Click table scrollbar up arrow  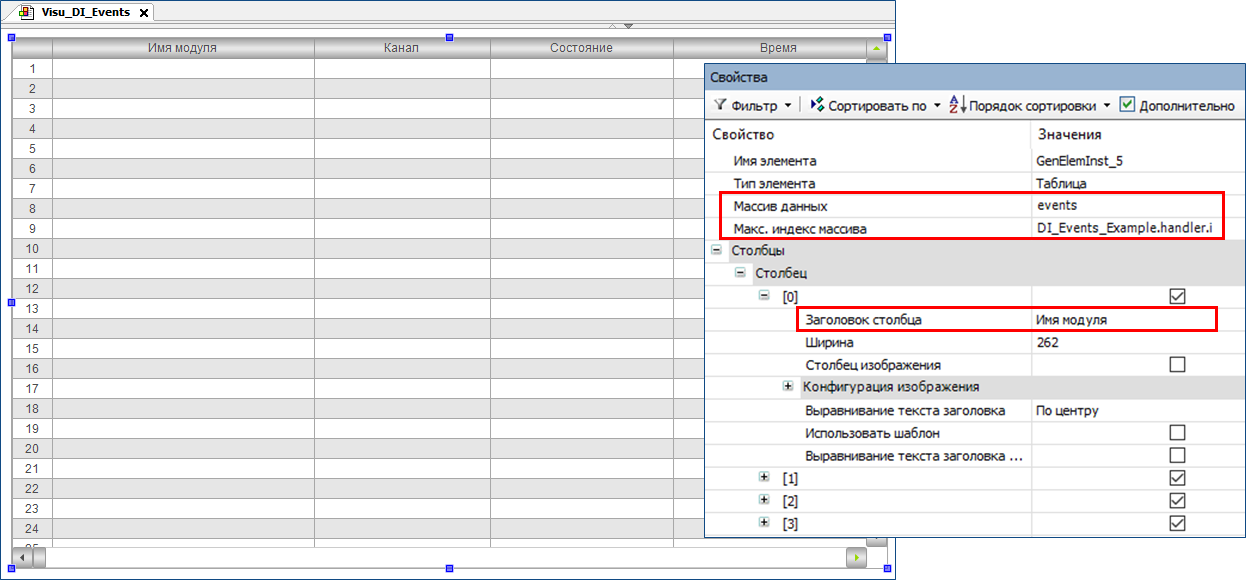876,48
